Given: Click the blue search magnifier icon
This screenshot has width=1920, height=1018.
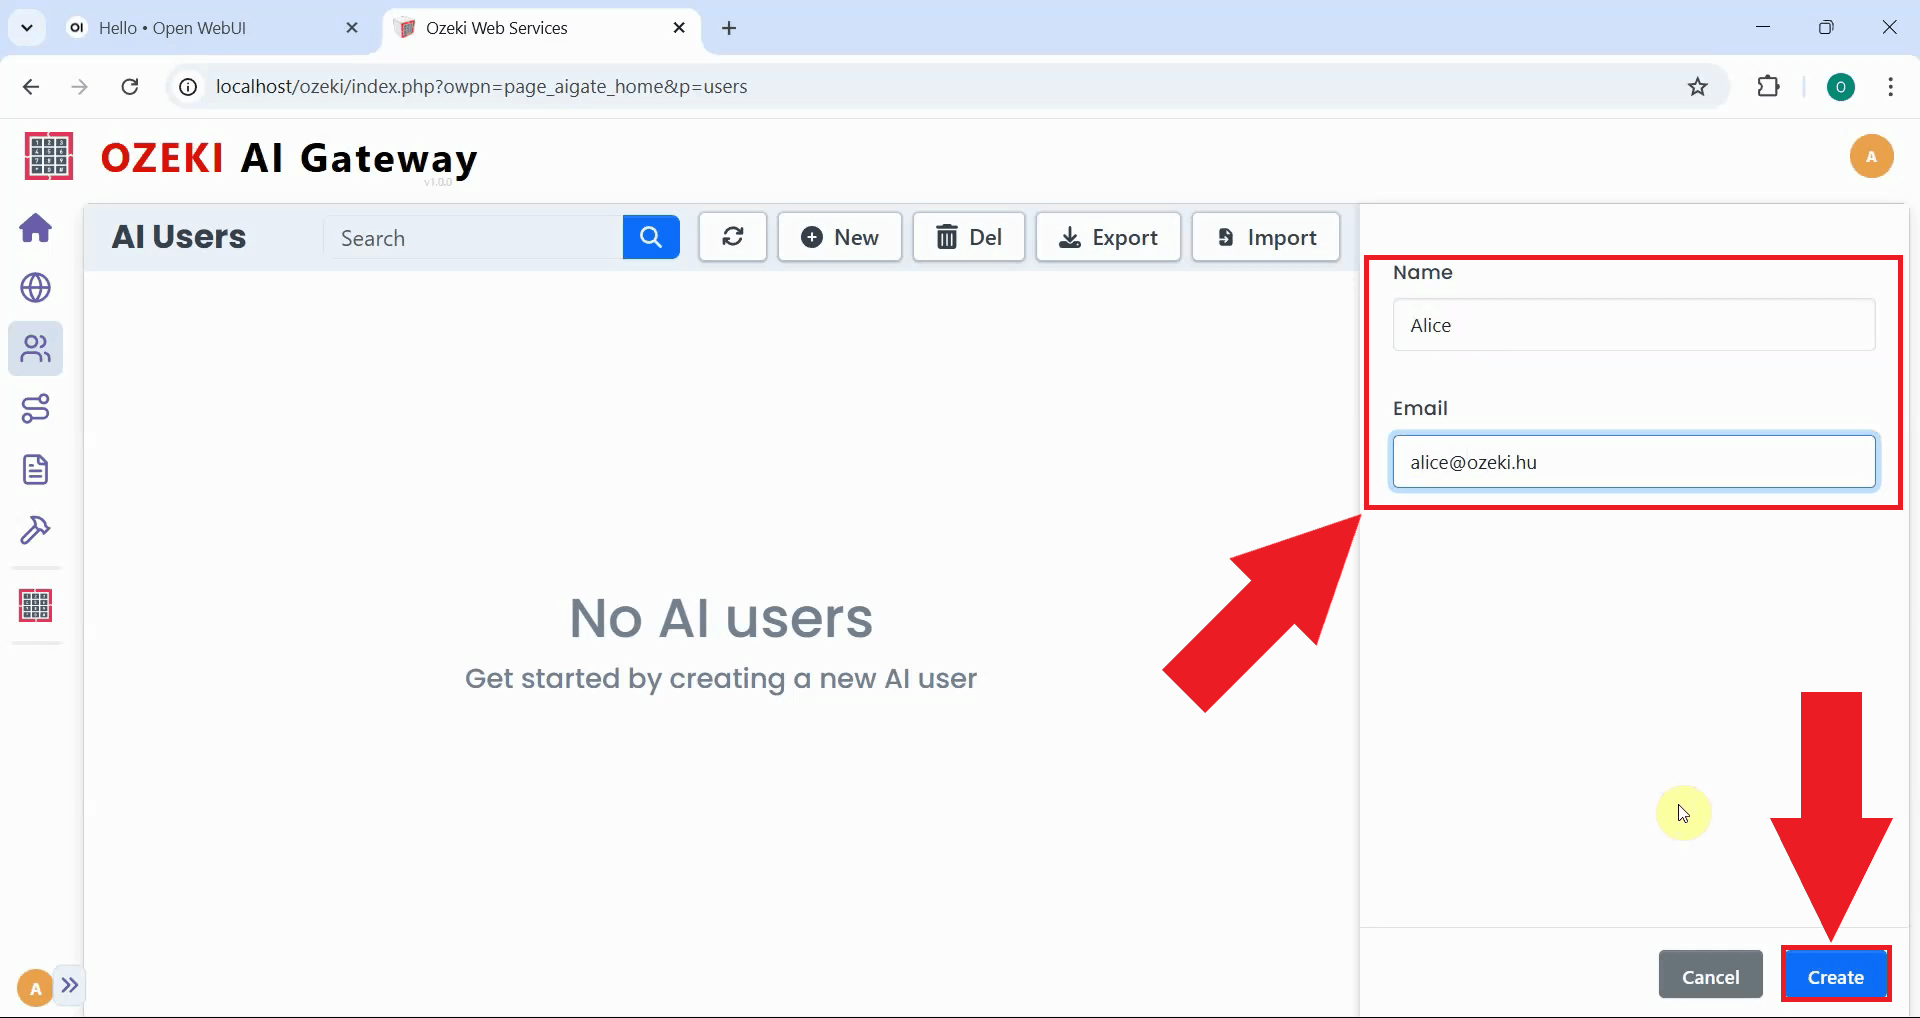Looking at the screenshot, I should (651, 237).
